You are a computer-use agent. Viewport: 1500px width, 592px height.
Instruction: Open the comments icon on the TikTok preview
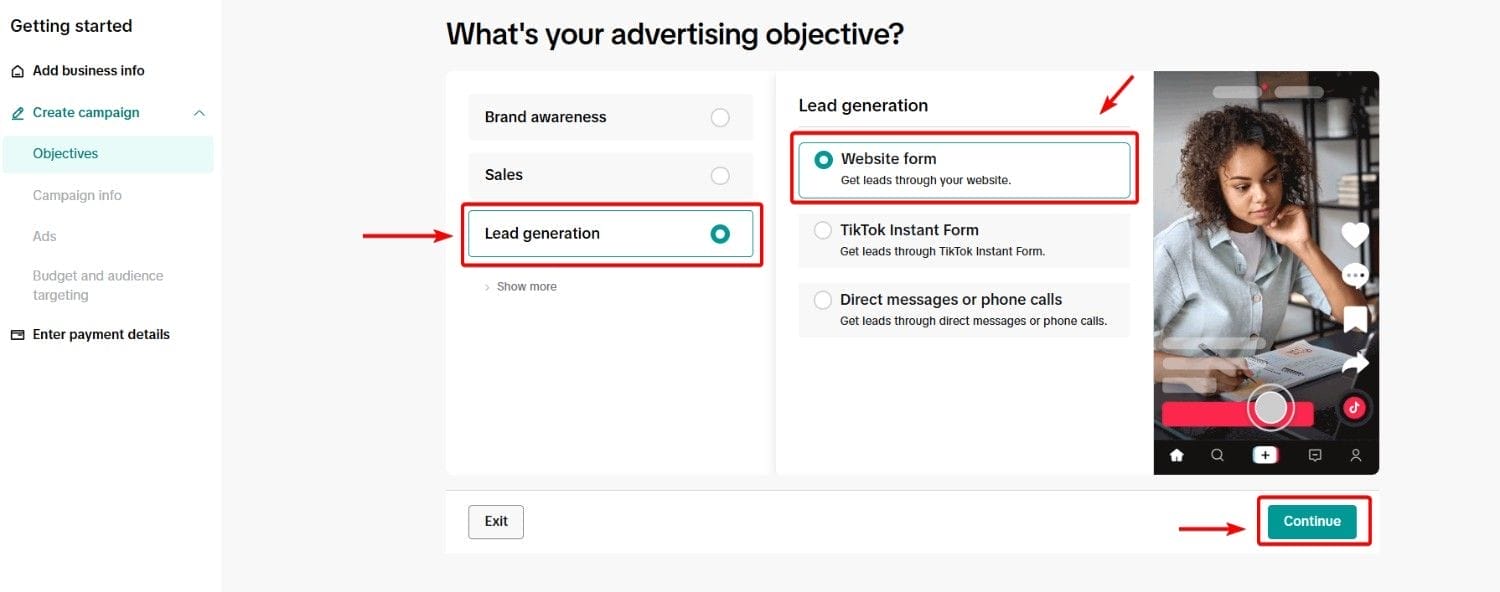pos(1356,275)
